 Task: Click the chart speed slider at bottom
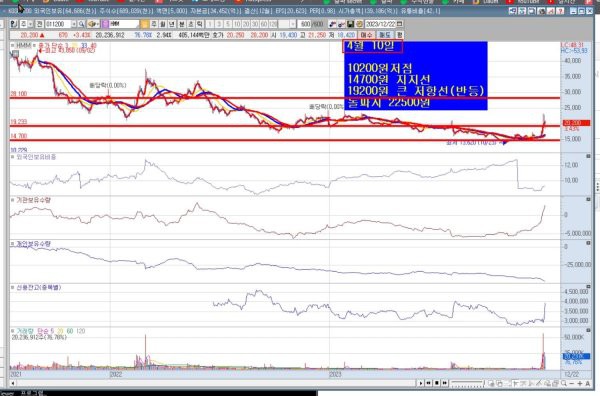[x=468, y=383]
